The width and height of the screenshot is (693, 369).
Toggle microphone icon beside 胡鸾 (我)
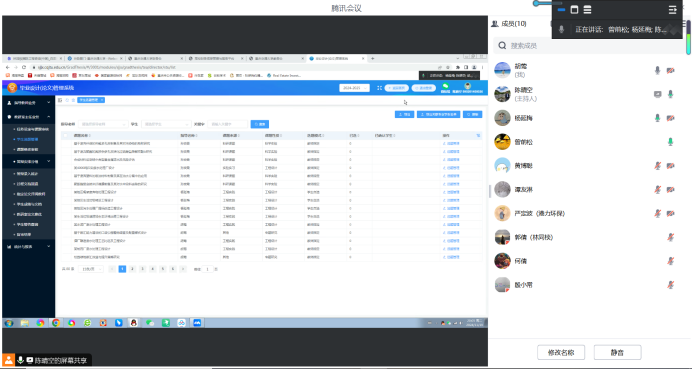point(657,70)
